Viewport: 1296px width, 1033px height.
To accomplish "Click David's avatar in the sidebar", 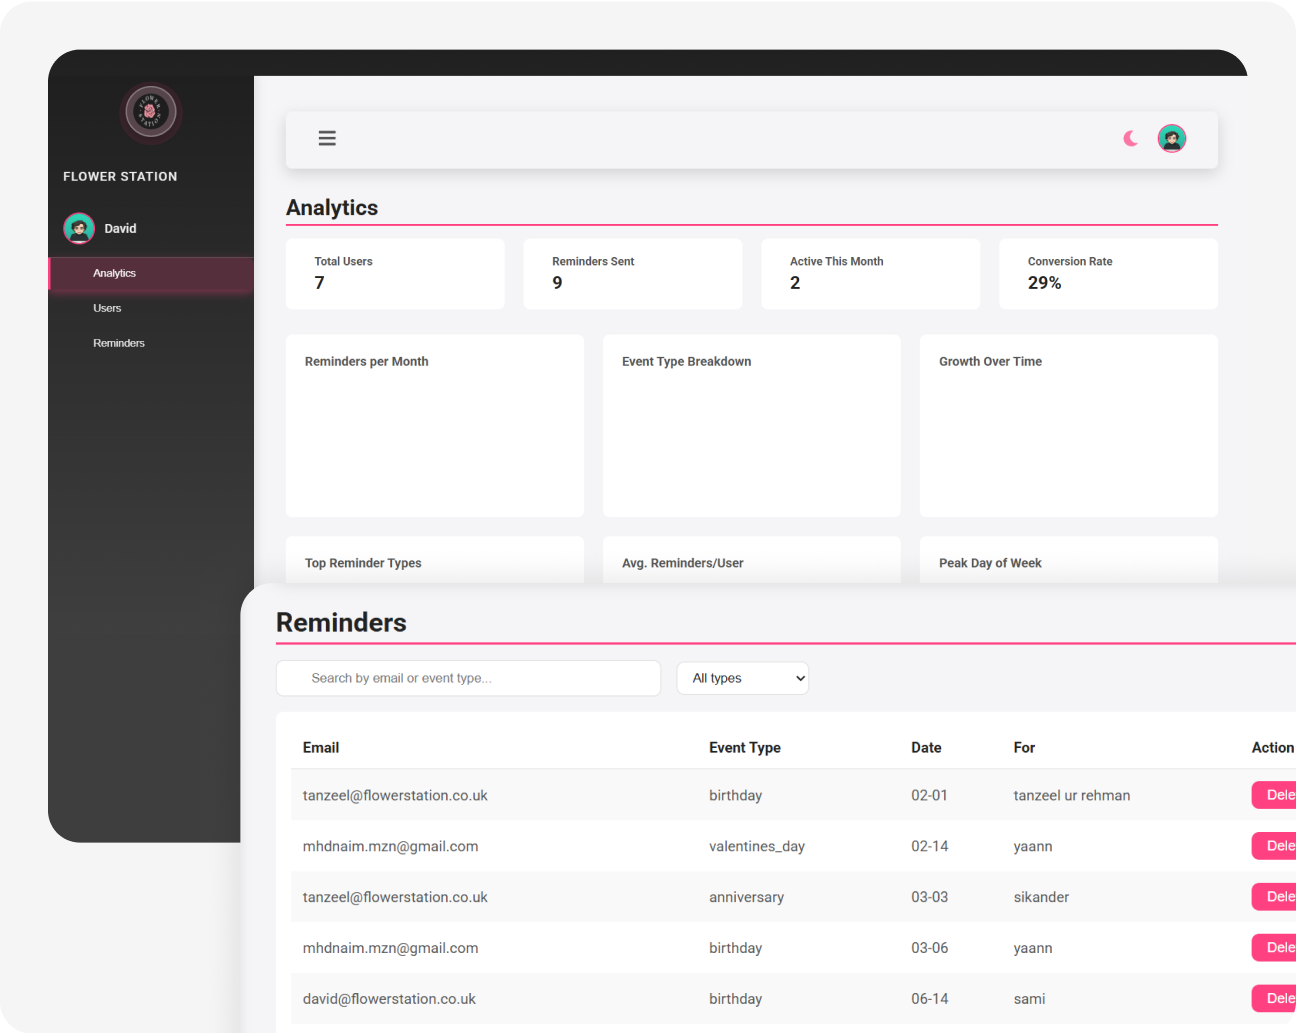I will (x=79, y=228).
